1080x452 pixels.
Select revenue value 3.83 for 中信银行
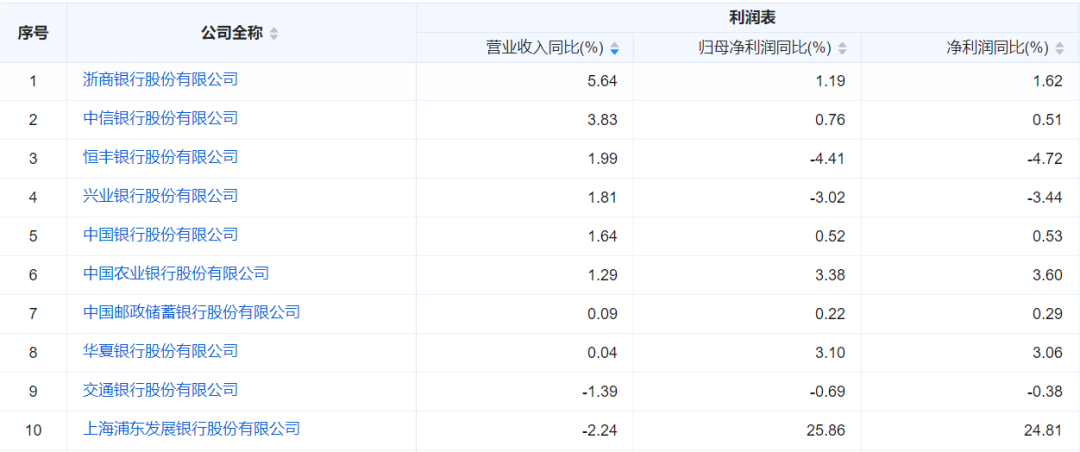coord(603,120)
